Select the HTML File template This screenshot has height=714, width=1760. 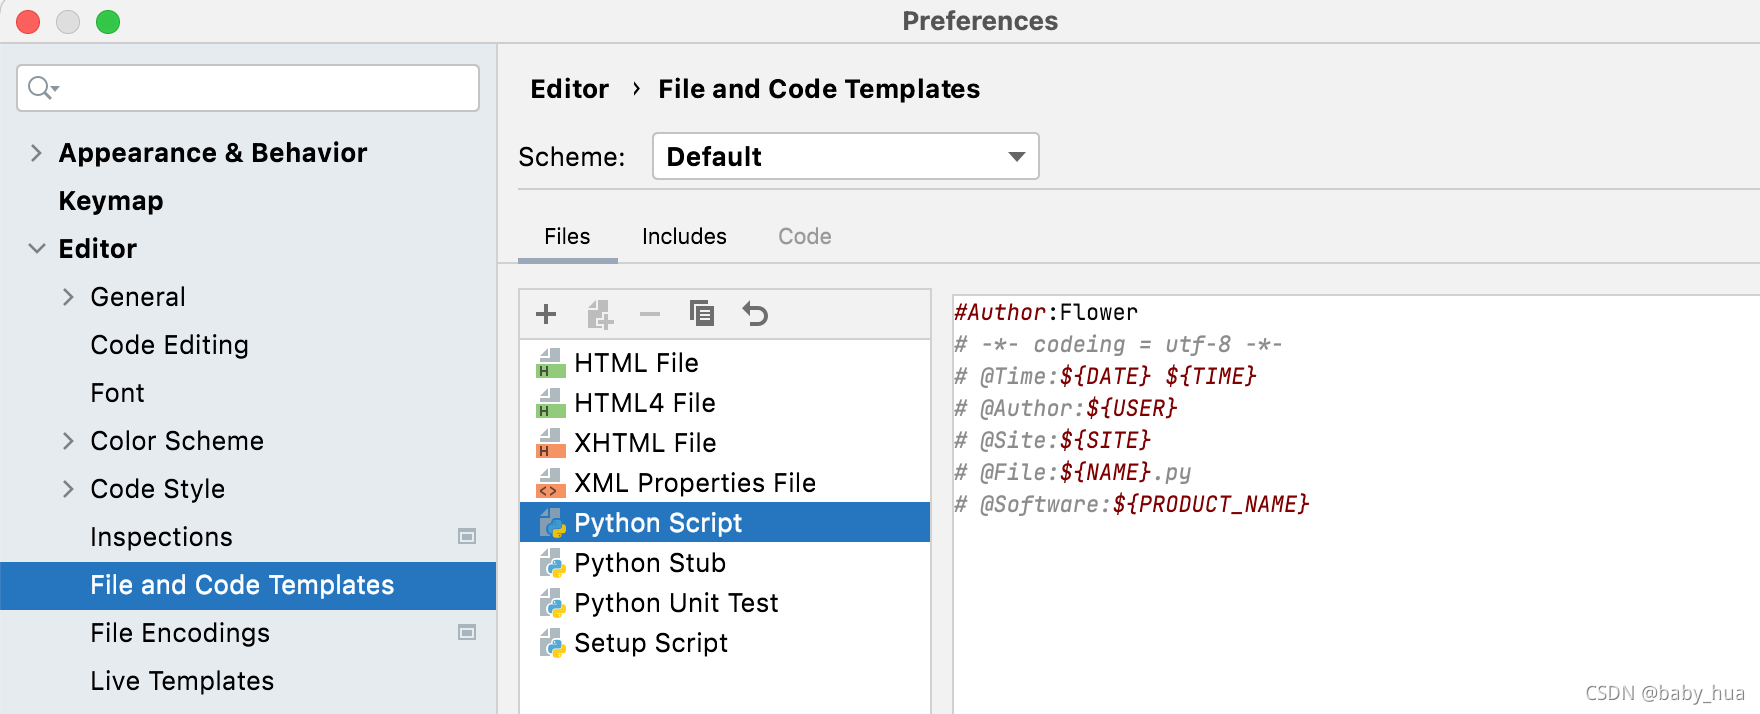[636, 363]
